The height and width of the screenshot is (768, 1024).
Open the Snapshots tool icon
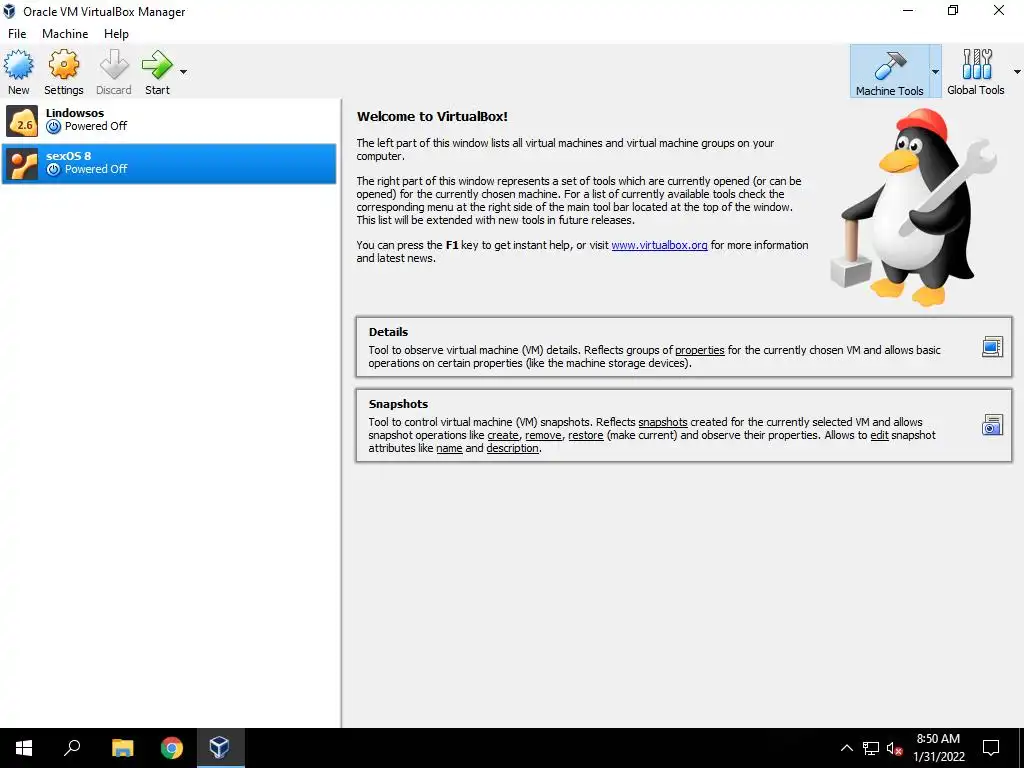[x=992, y=425]
